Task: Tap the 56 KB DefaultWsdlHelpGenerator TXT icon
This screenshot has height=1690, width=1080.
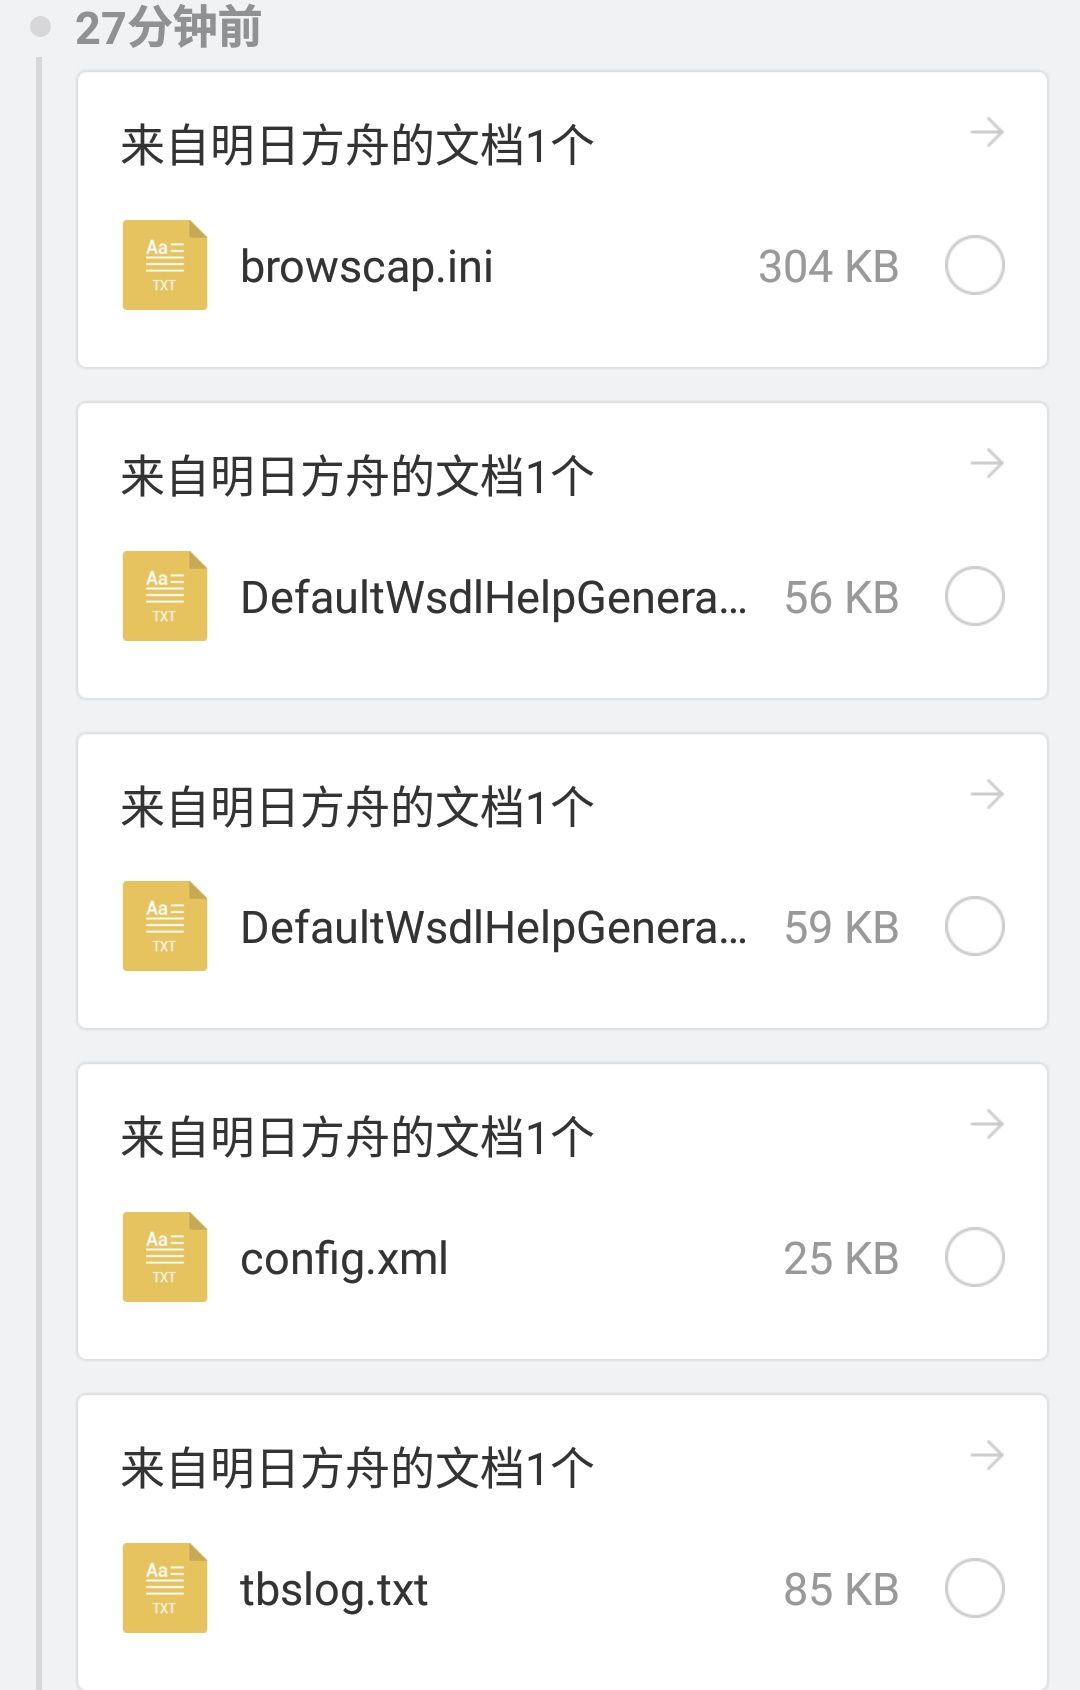Action: click(x=165, y=596)
